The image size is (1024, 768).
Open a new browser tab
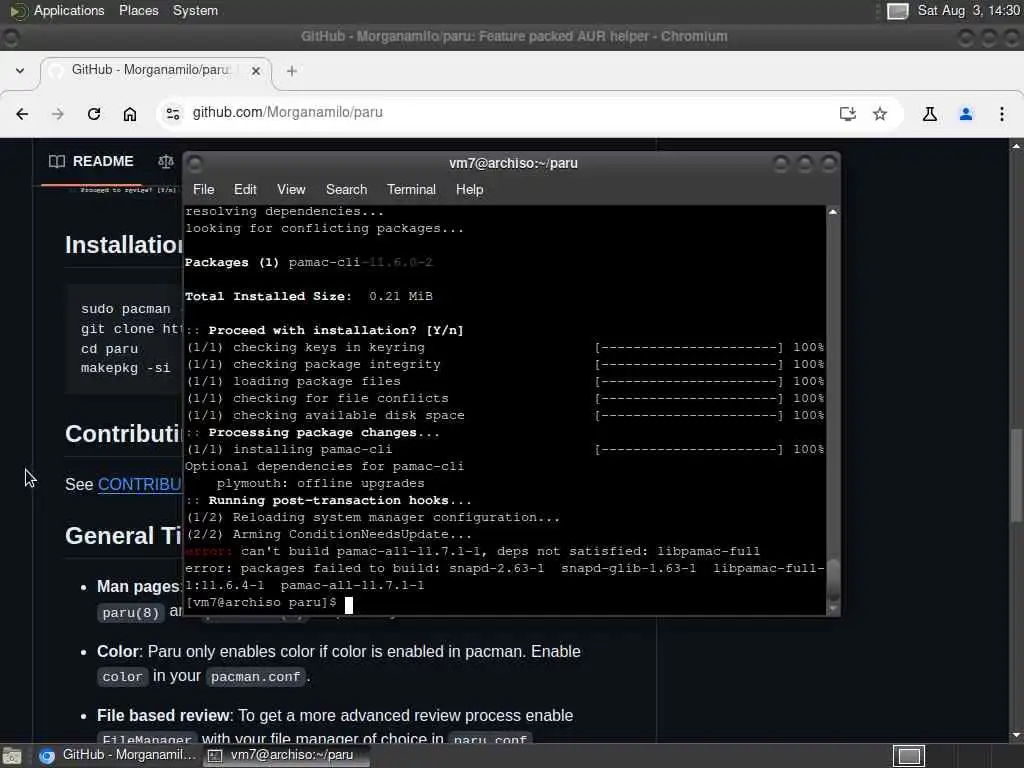pyautogui.click(x=292, y=71)
